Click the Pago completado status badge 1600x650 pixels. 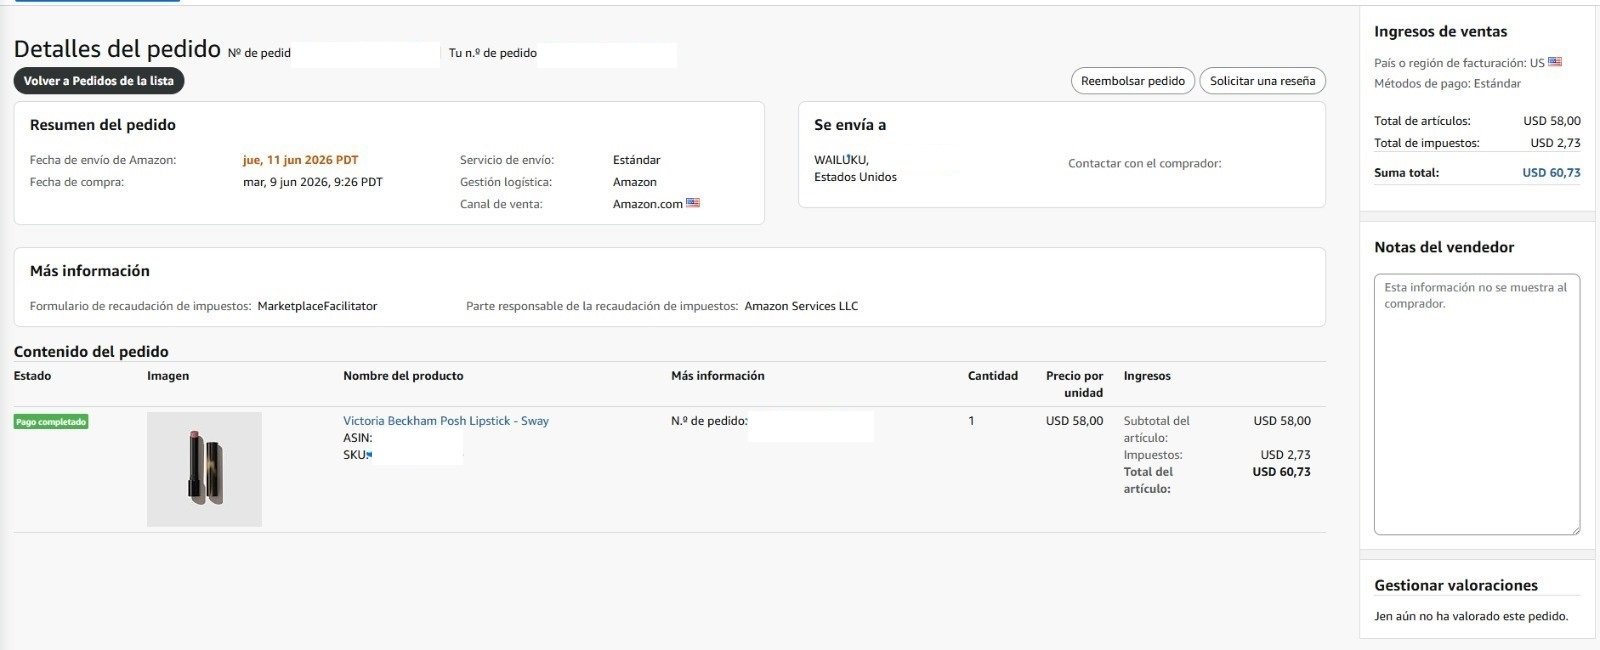click(x=51, y=422)
